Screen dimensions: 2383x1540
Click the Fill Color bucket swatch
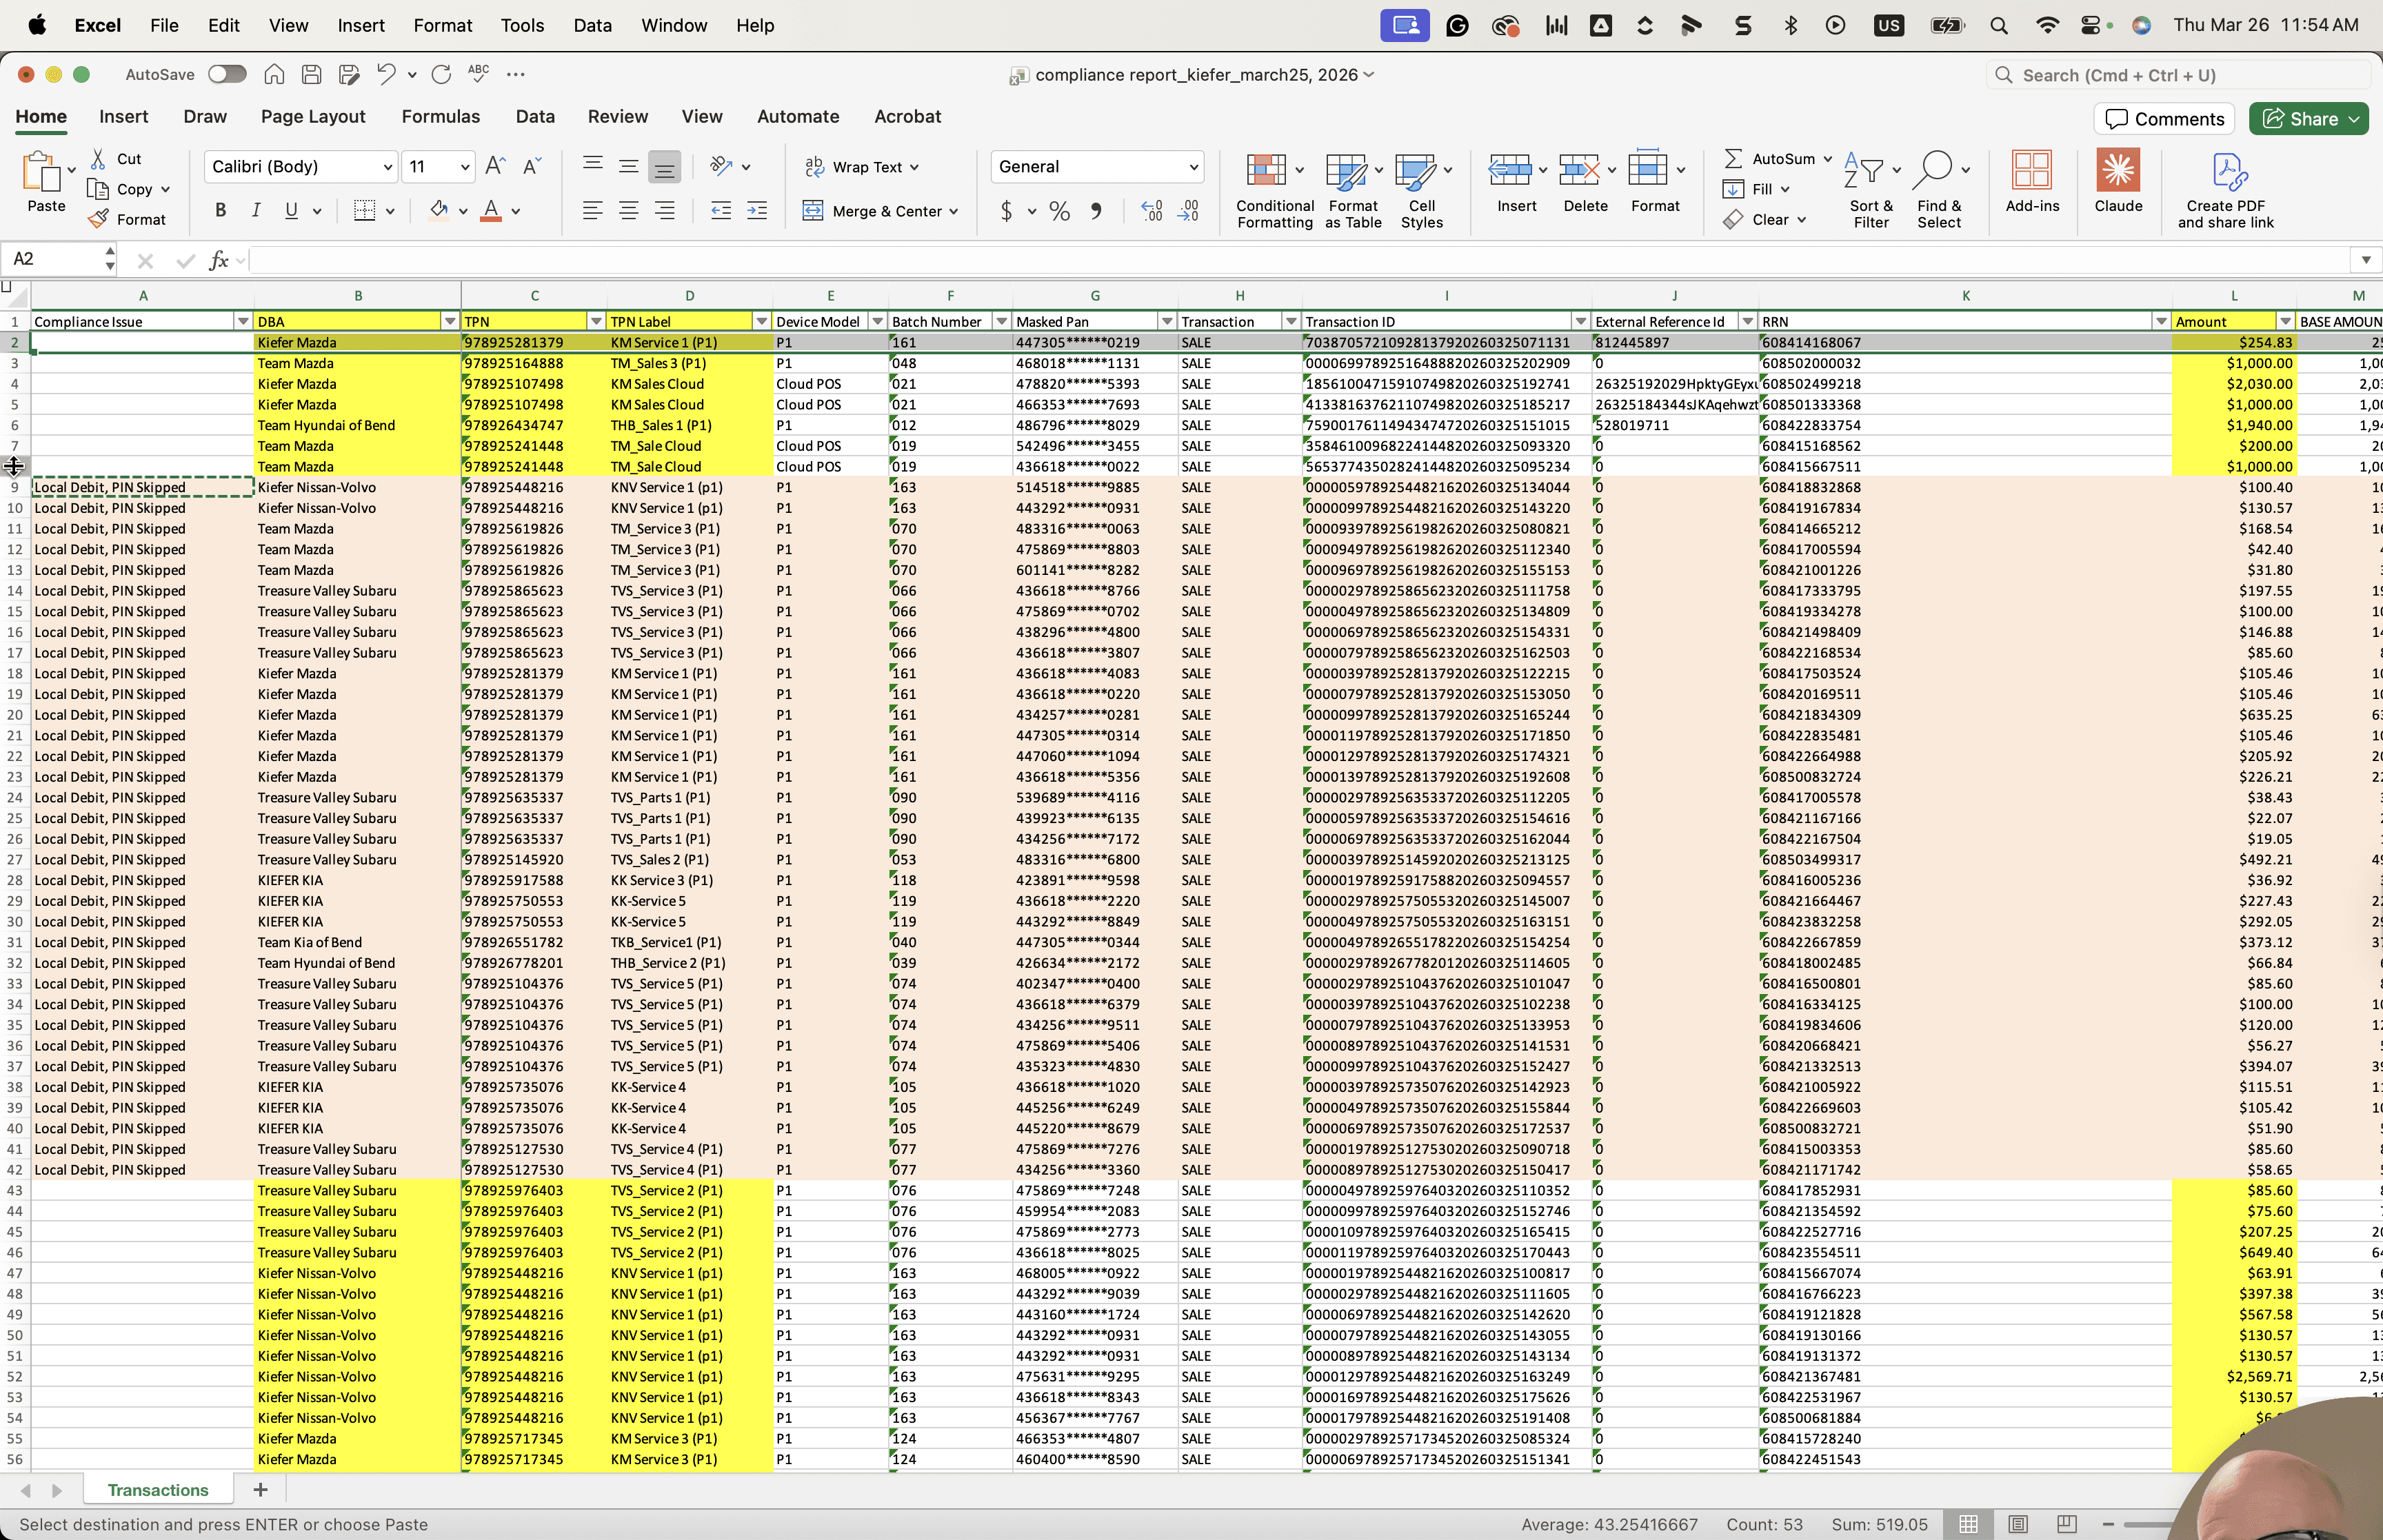438,210
